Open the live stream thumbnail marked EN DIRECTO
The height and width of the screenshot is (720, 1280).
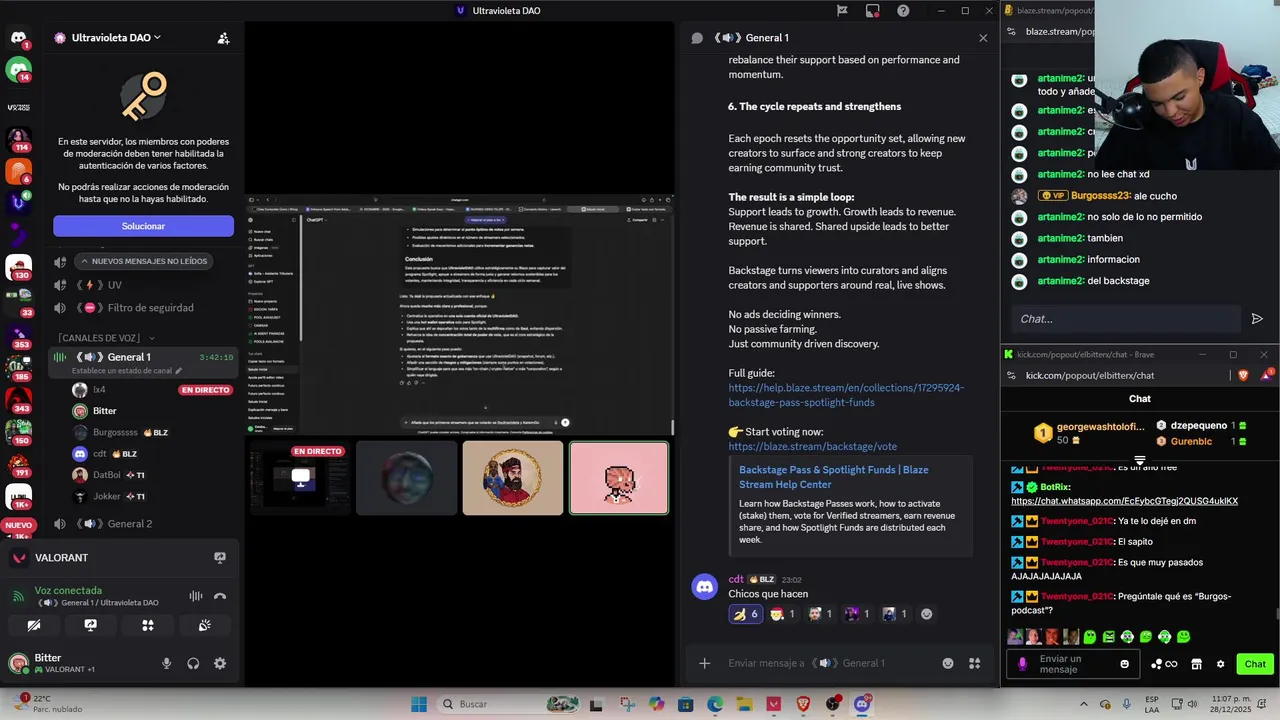click(300, 478)
